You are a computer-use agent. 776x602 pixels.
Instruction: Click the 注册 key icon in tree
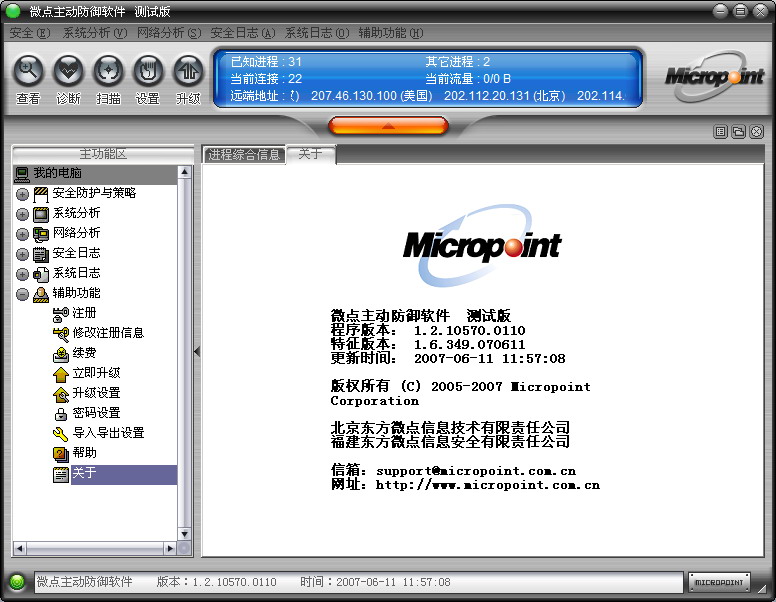pos(60,313)
